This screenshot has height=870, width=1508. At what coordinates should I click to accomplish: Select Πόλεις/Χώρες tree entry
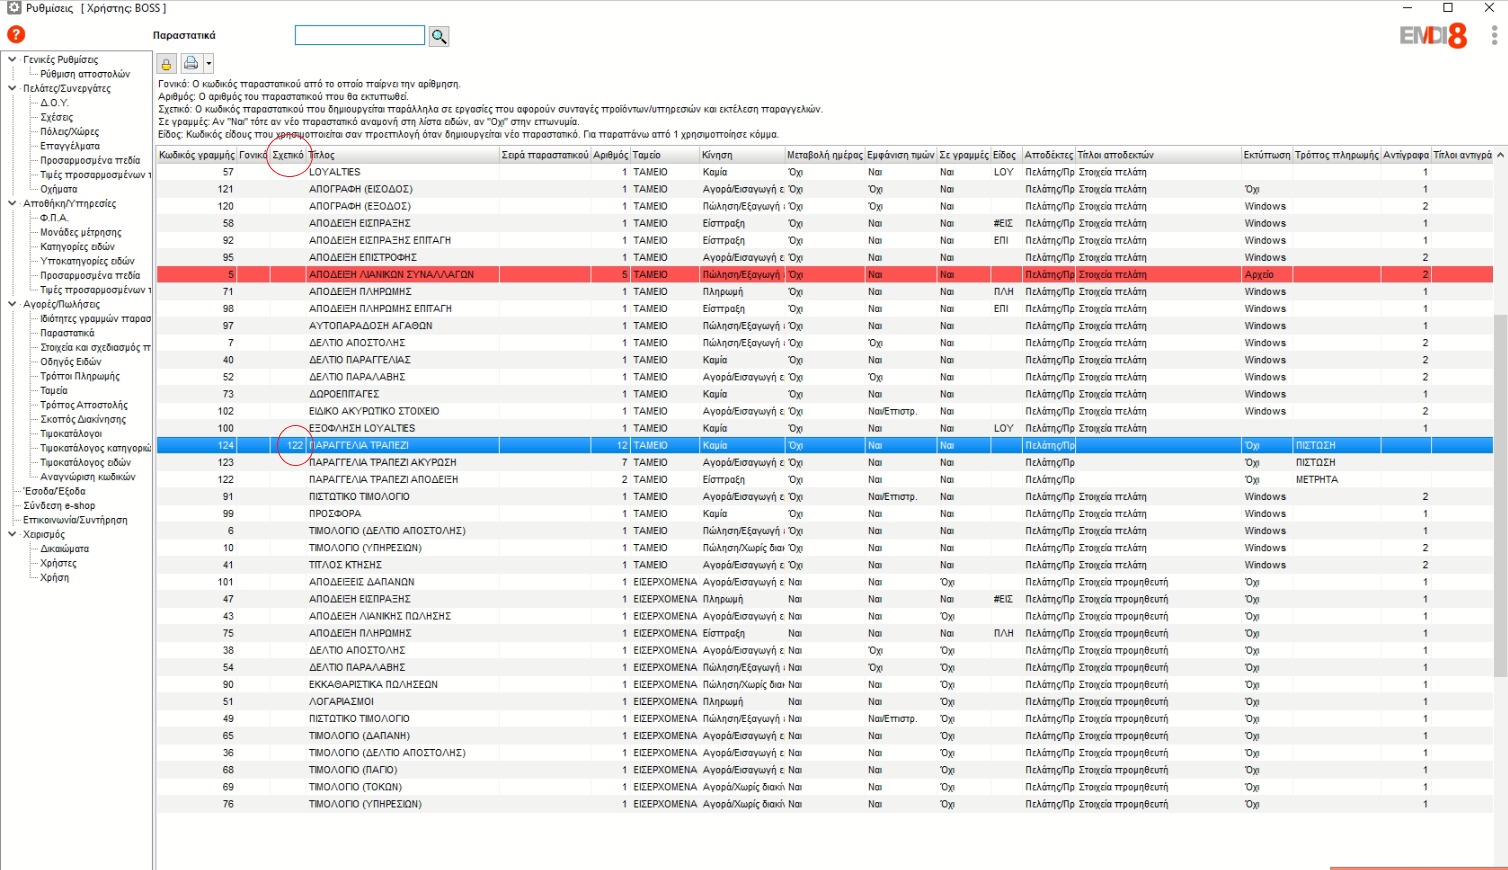coord(69,132)
